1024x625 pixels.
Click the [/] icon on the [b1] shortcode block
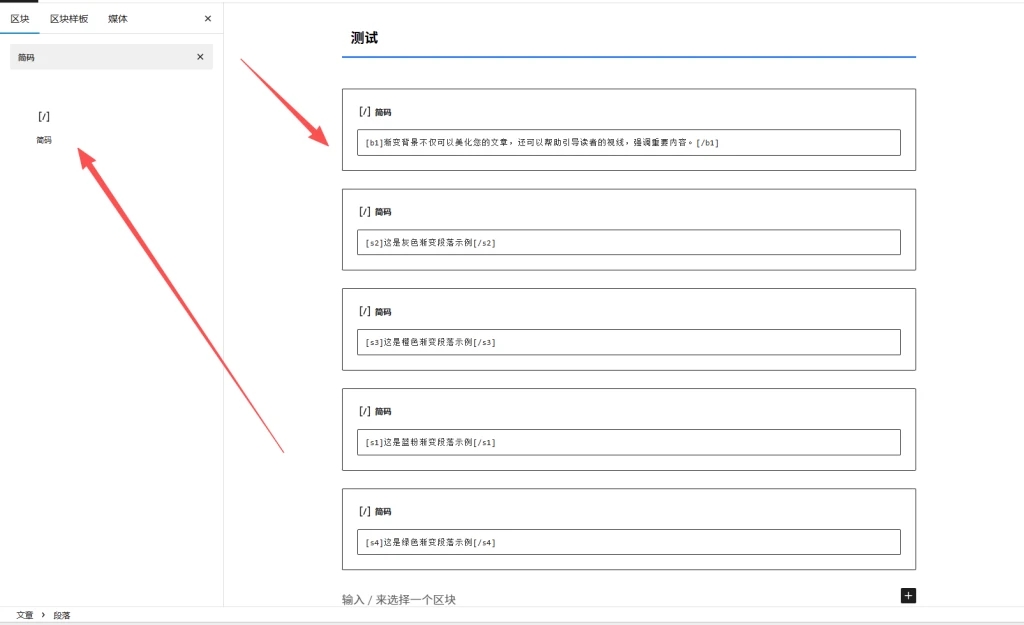364,111
